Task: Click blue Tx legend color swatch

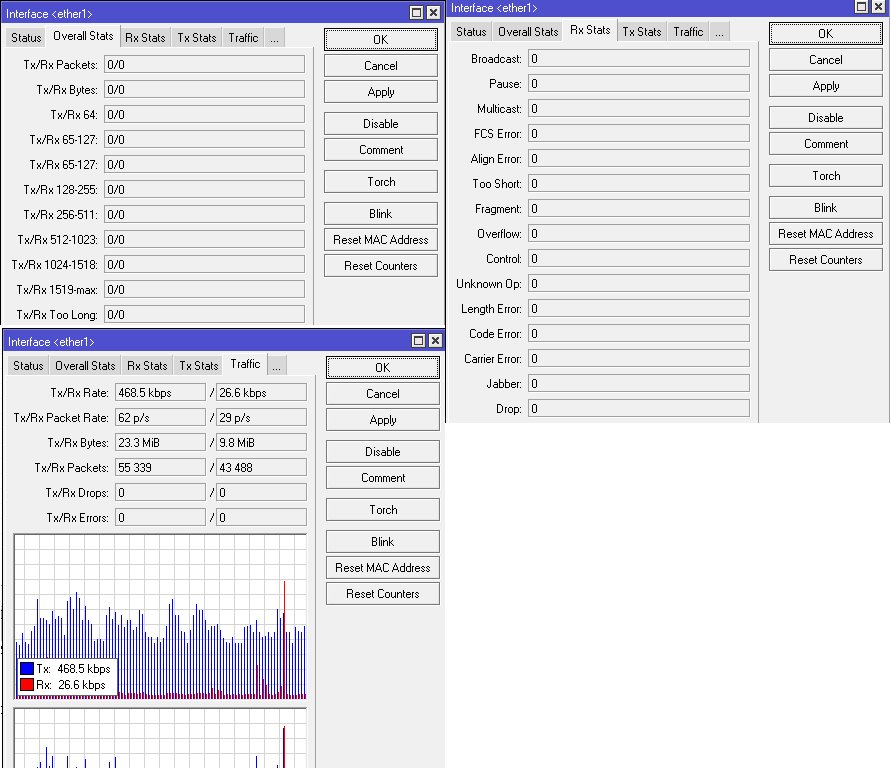Action: pos(27,668)
